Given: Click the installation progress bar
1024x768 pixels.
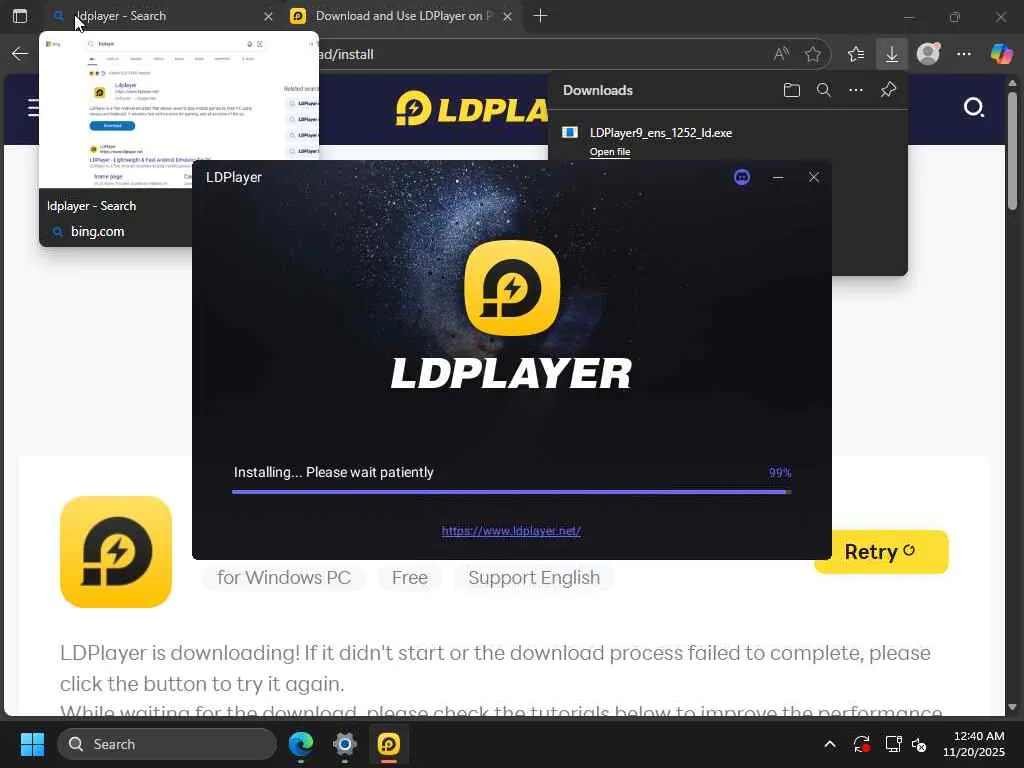Looking at the screenshot, I should point(511,492).
